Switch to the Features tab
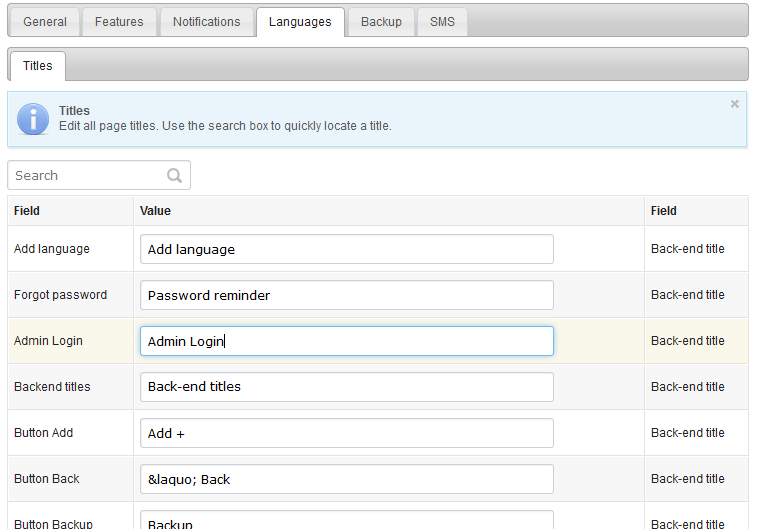The height and width of the screenshot is (529, 763). (x=119, y=22)
